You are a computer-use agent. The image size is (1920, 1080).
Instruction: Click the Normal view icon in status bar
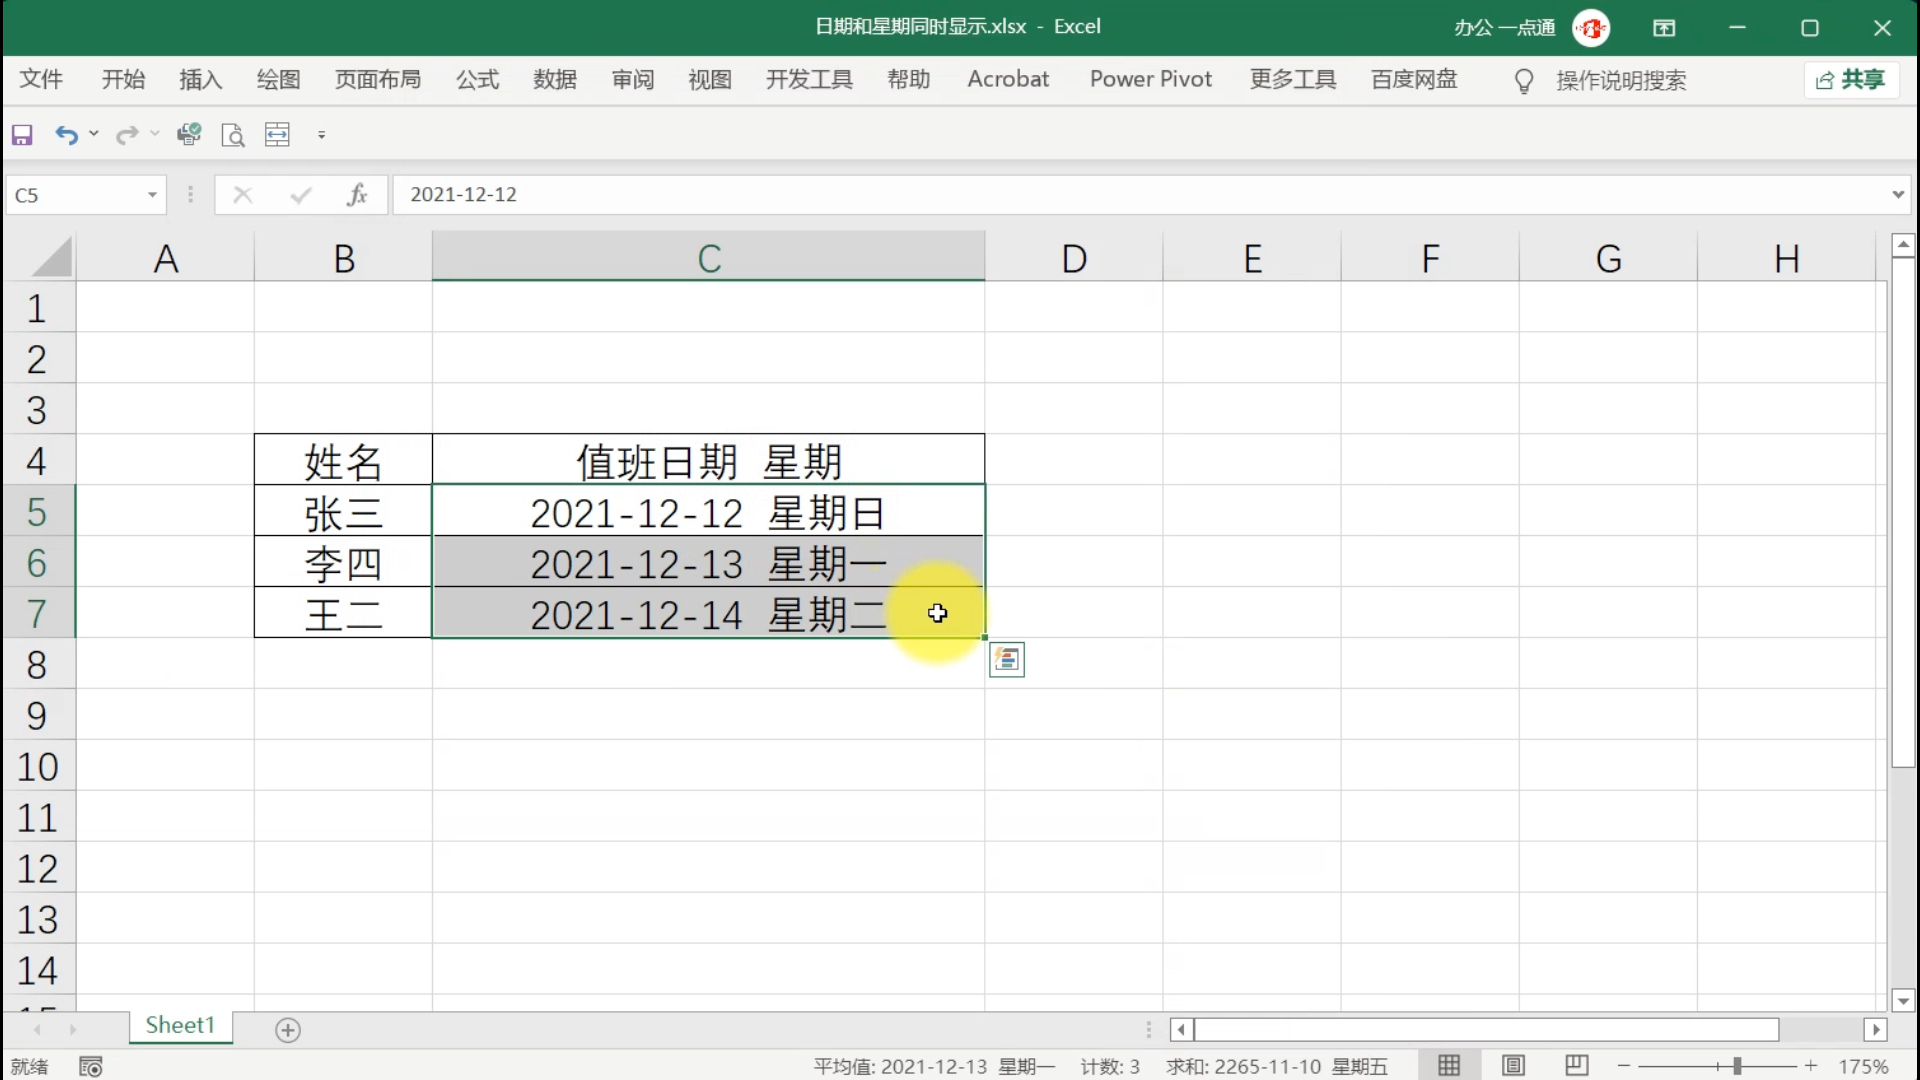[x=1450, y=1065]
